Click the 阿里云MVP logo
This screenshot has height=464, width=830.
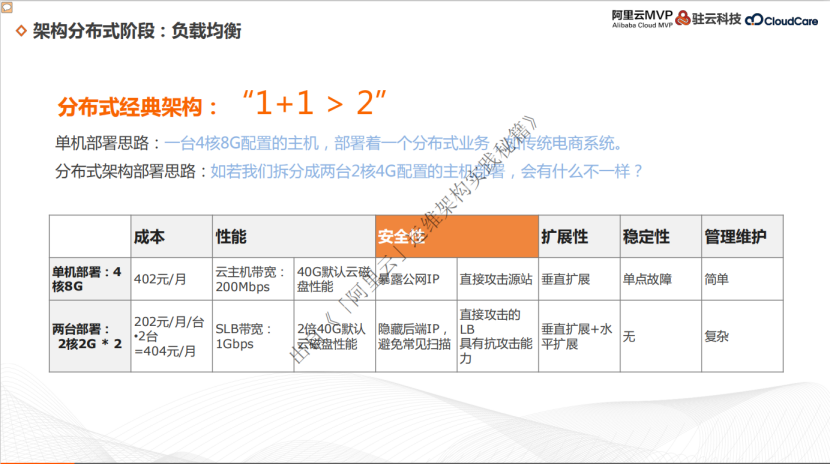642,19
